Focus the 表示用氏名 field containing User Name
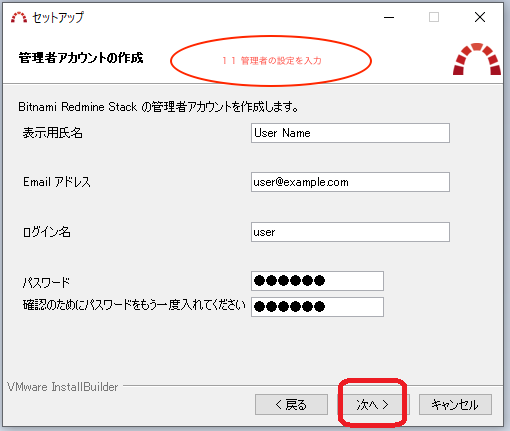This screenshot has width=510, height=431. 350,133
